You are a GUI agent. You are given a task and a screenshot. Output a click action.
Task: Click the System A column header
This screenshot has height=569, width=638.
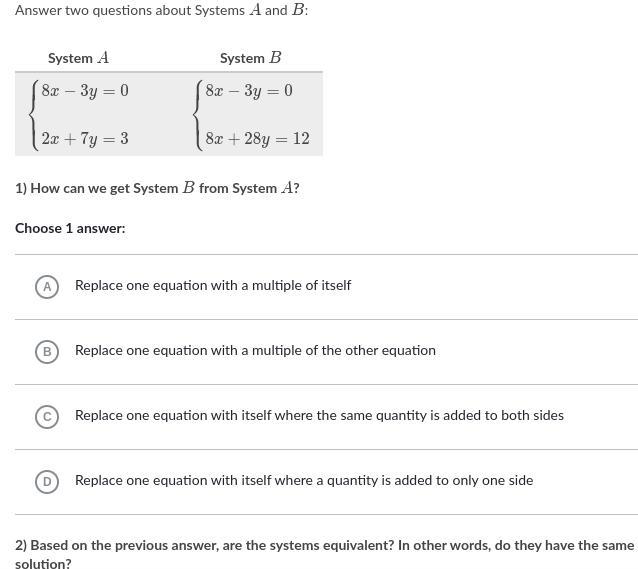click(78, 58)
